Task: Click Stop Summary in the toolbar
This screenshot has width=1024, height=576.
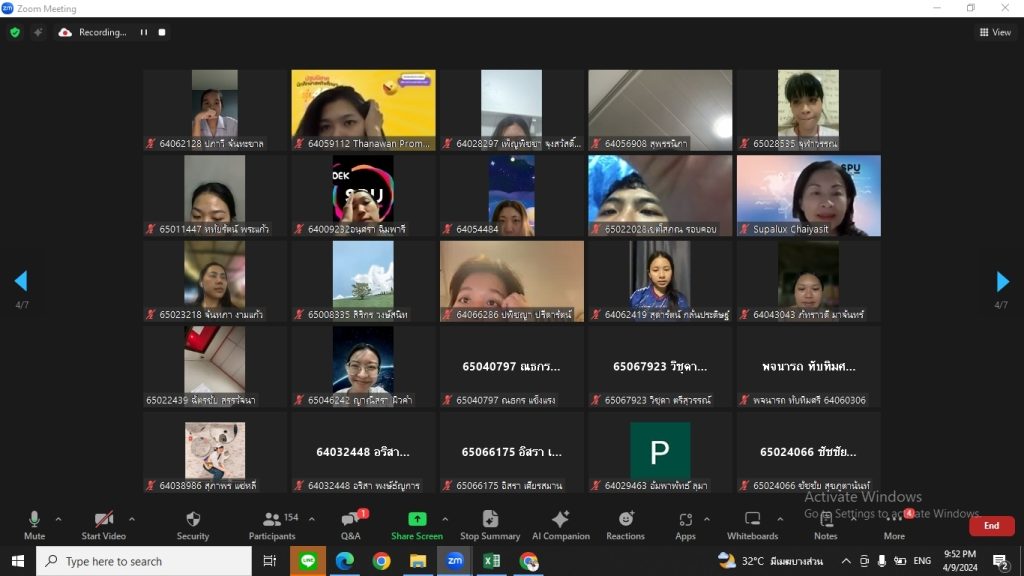Action: point(490,525)
